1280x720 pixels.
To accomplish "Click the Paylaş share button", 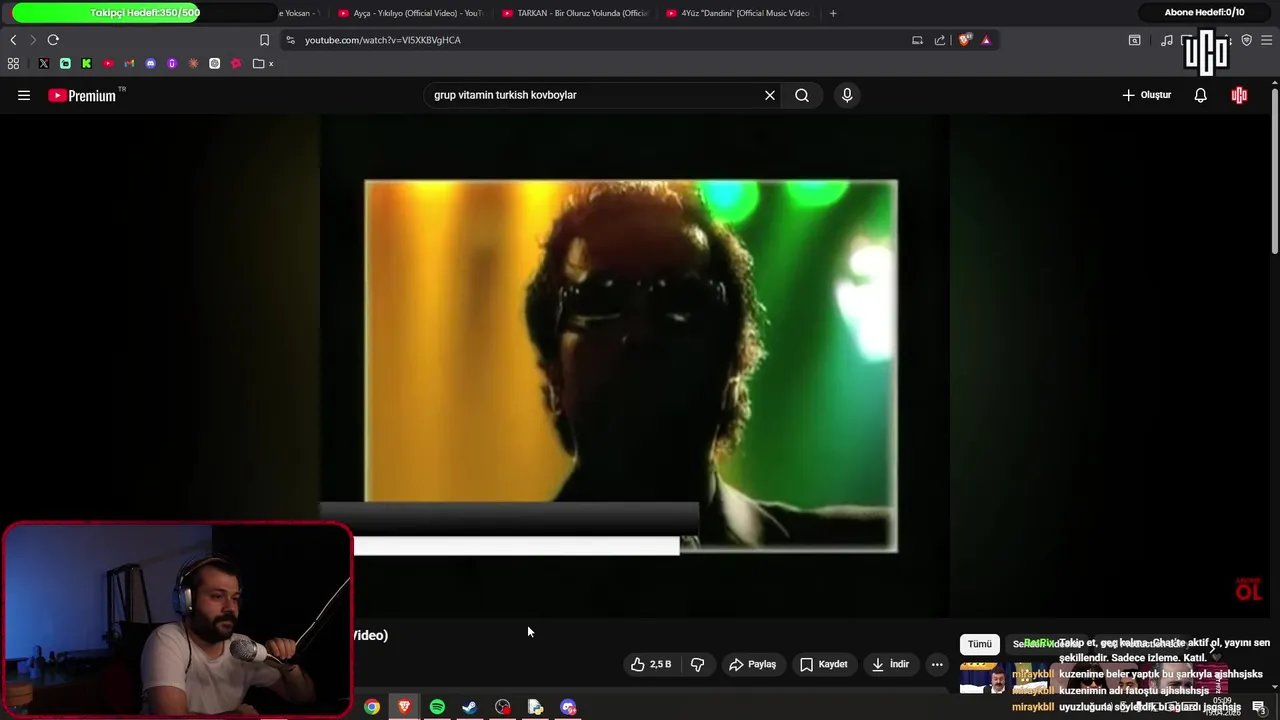I will 753,664.
